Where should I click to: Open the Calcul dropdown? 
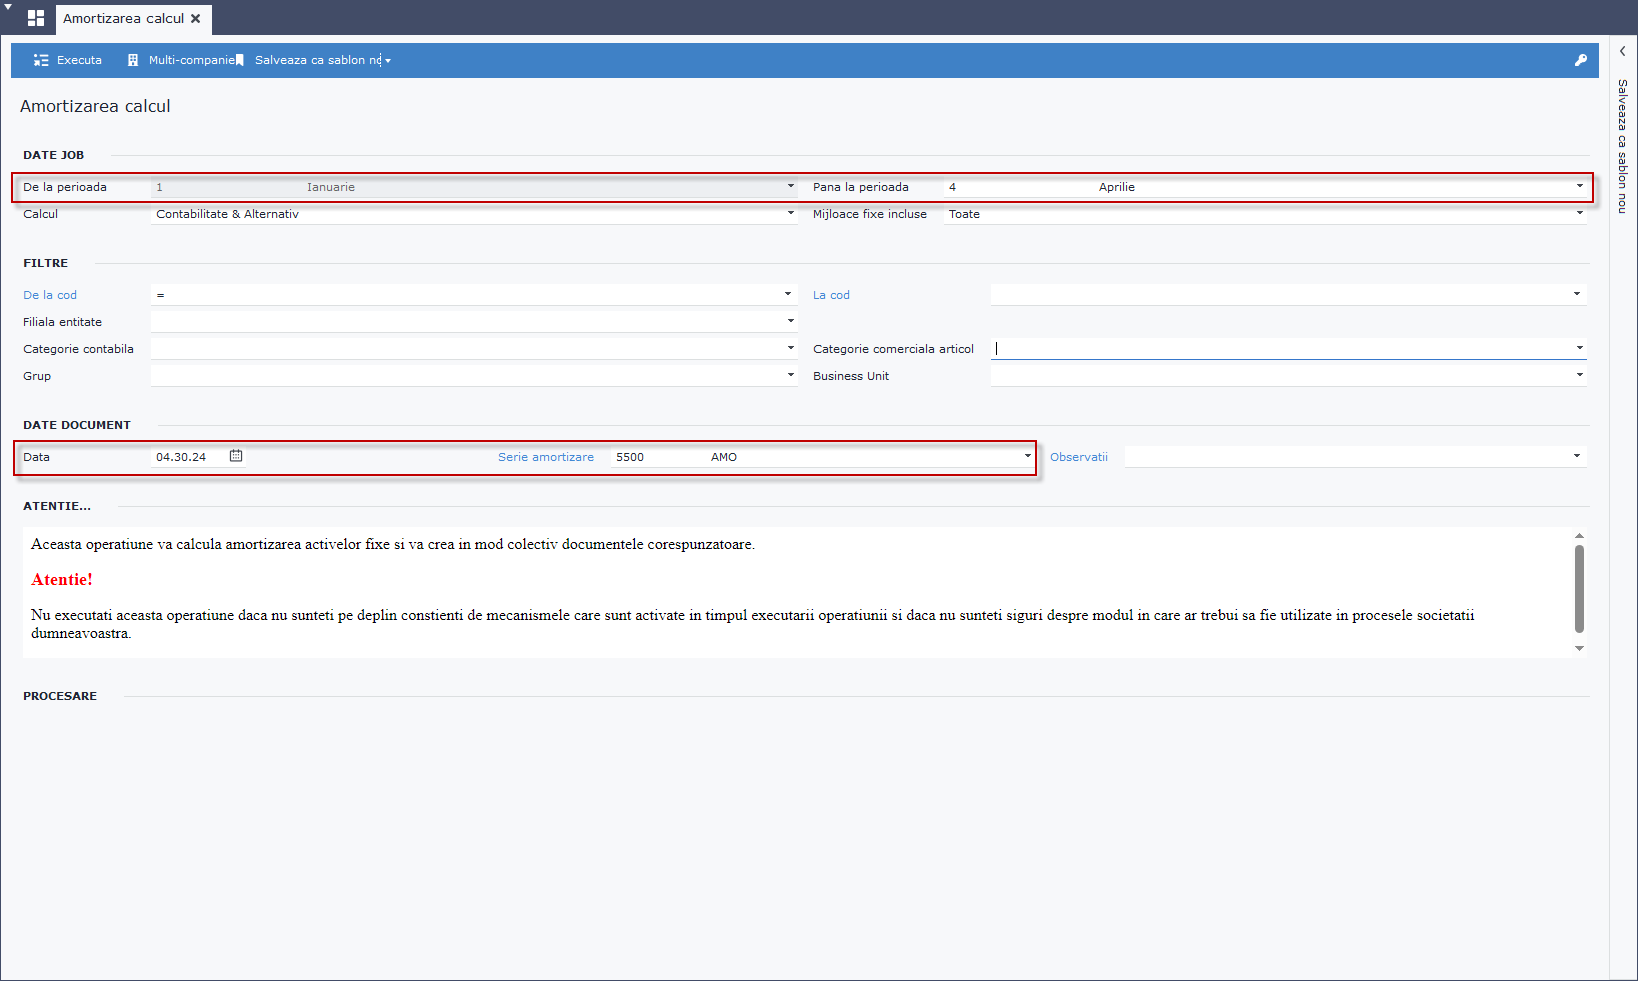[x=790, y=213]
